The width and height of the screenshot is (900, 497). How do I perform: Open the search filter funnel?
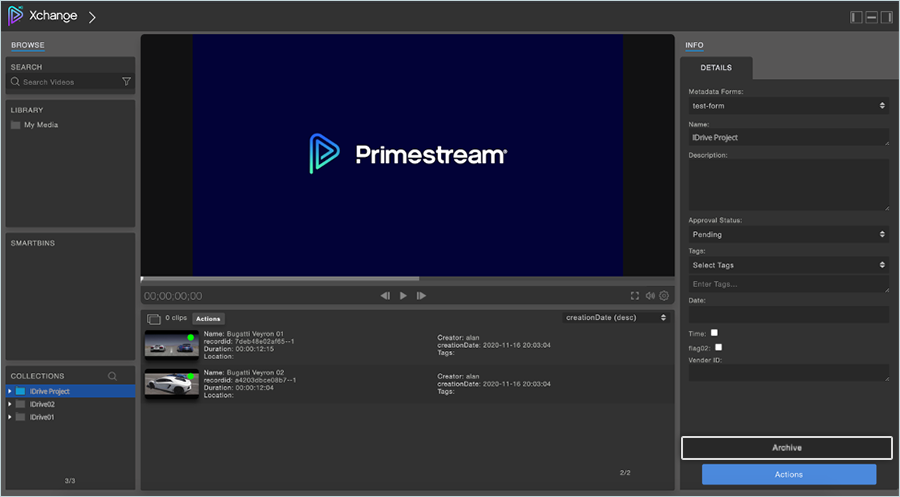point(126,81)
